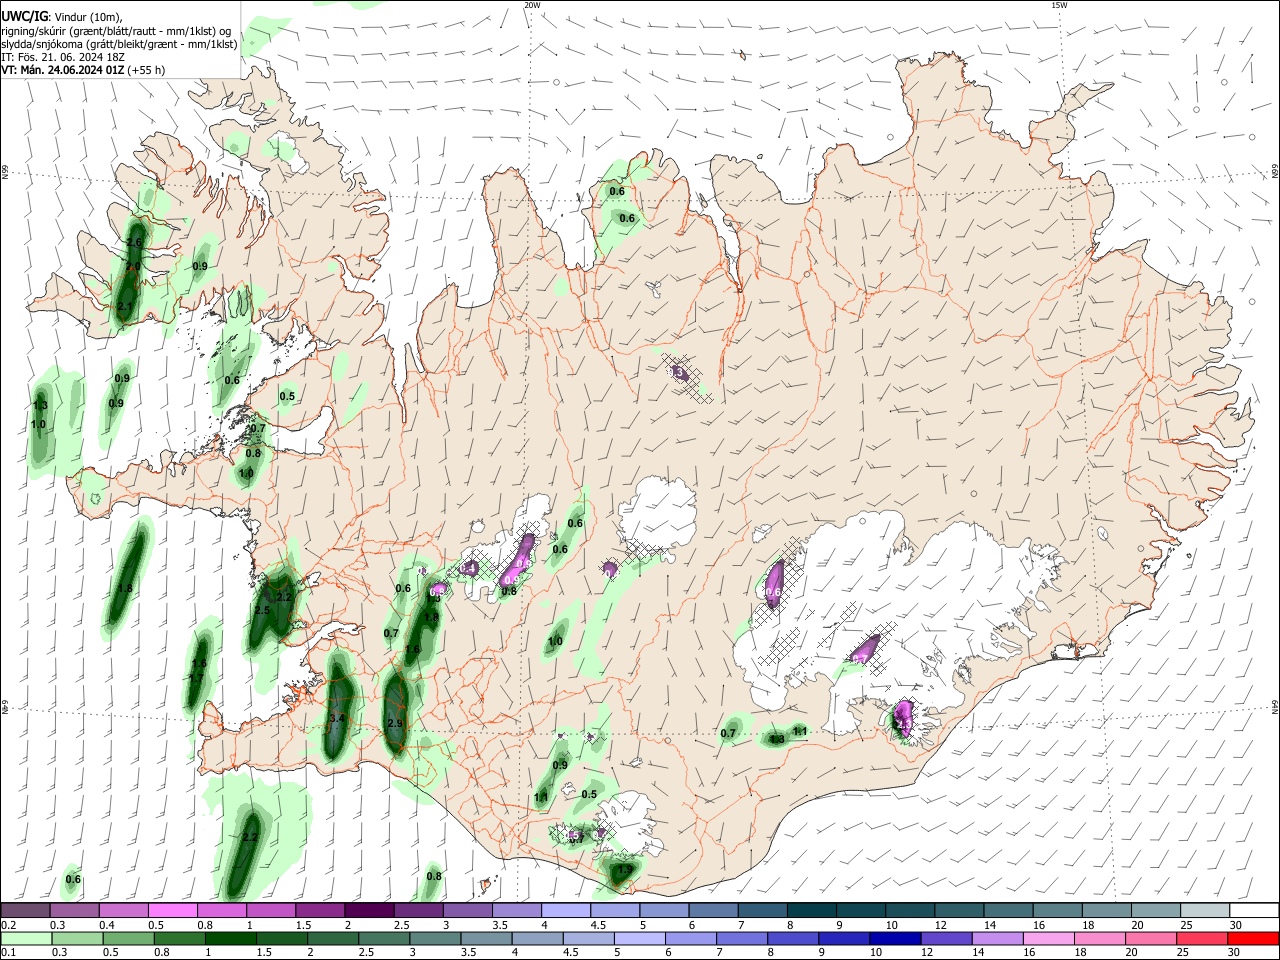
Task: Click the "2.6" value in the Westfjords
Action: (135, 243)
